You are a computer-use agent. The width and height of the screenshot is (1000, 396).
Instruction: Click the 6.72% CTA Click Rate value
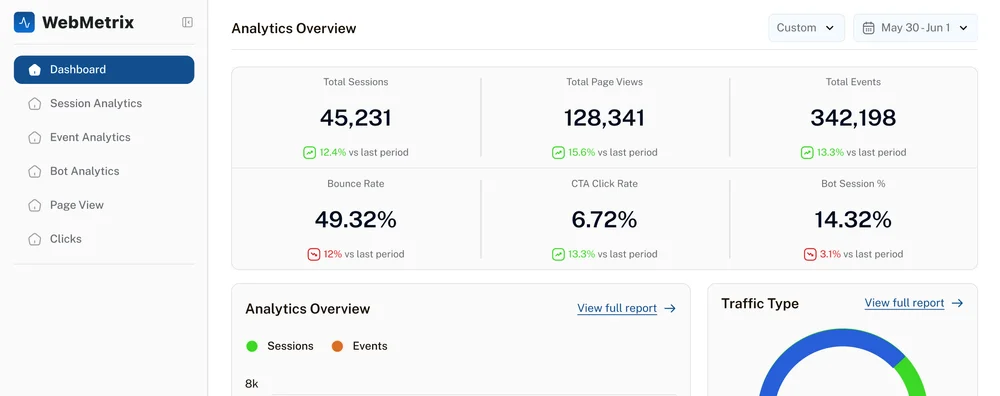(605, 220)
